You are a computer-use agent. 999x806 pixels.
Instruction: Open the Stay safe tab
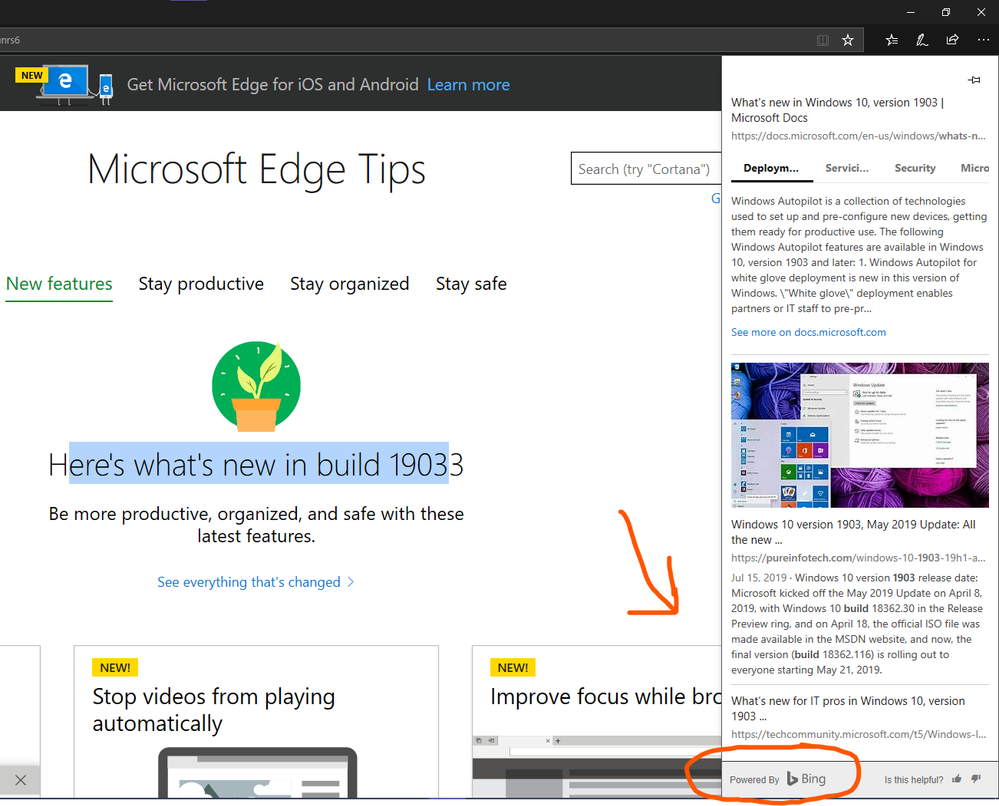click(x=471, y=284)
